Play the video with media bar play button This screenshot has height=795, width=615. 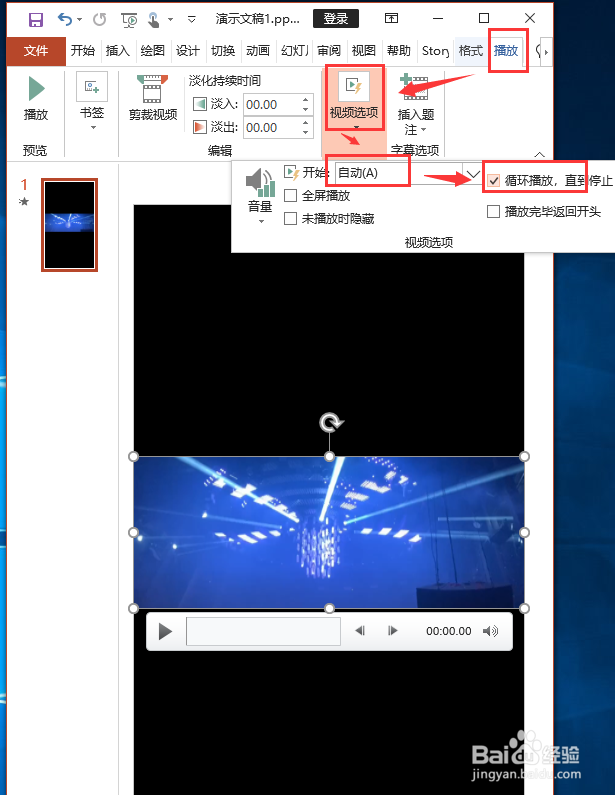(165, 632)
